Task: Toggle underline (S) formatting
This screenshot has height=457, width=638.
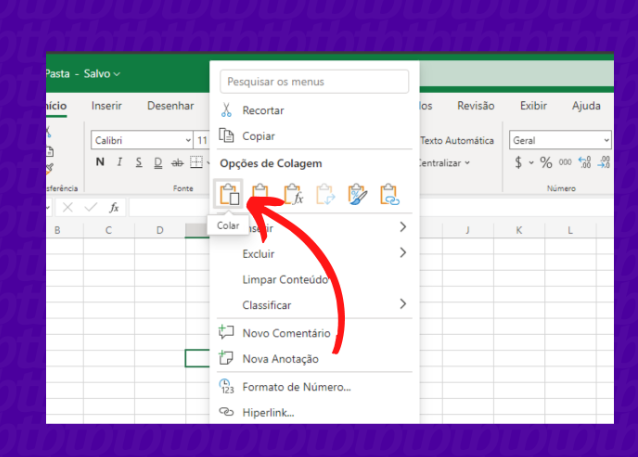Action: click(x=139, y=163)
